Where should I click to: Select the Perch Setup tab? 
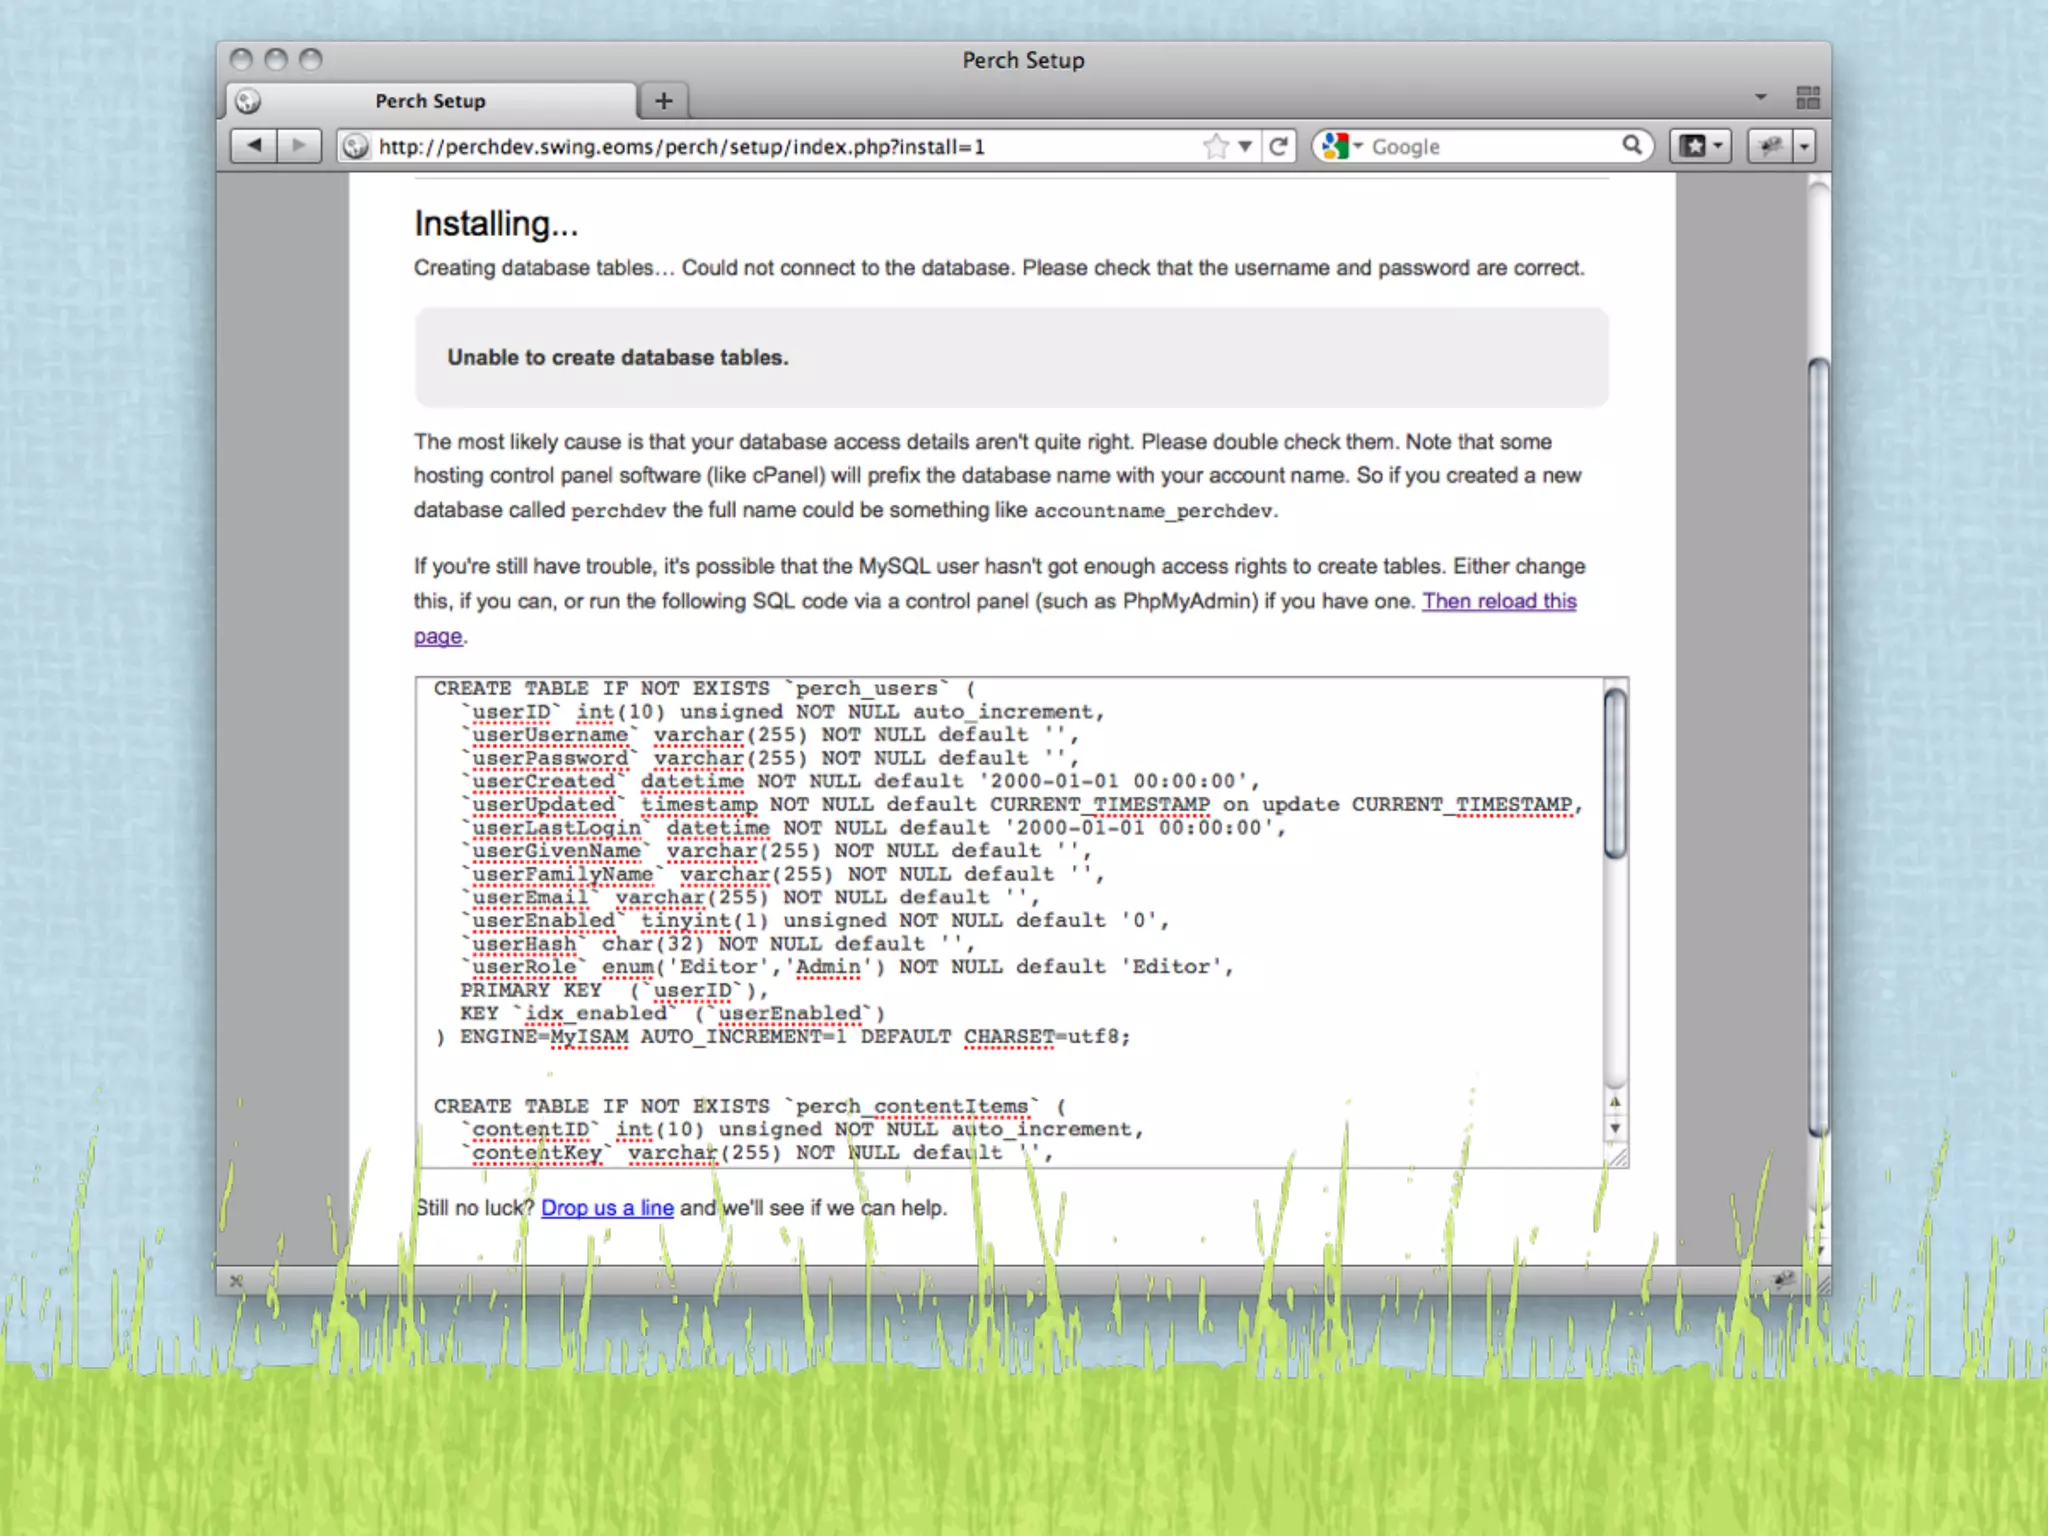point(430,101)
